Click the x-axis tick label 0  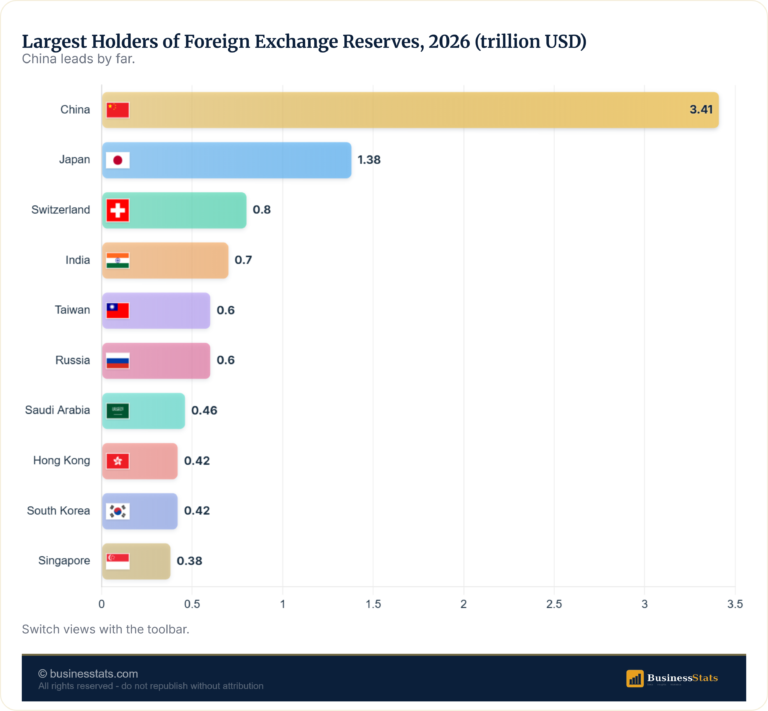(x=101, y=604)
